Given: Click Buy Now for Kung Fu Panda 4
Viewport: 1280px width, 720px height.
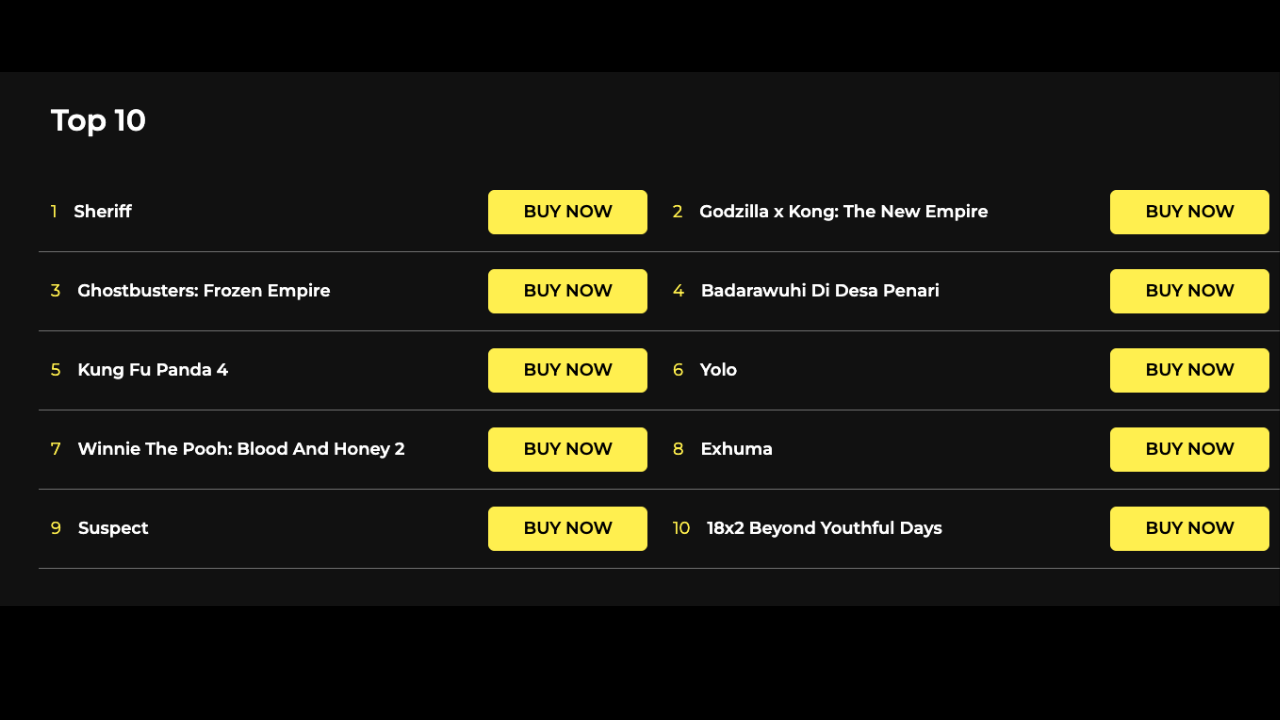Looking at the screenshot, I should (x=567, y=370).
